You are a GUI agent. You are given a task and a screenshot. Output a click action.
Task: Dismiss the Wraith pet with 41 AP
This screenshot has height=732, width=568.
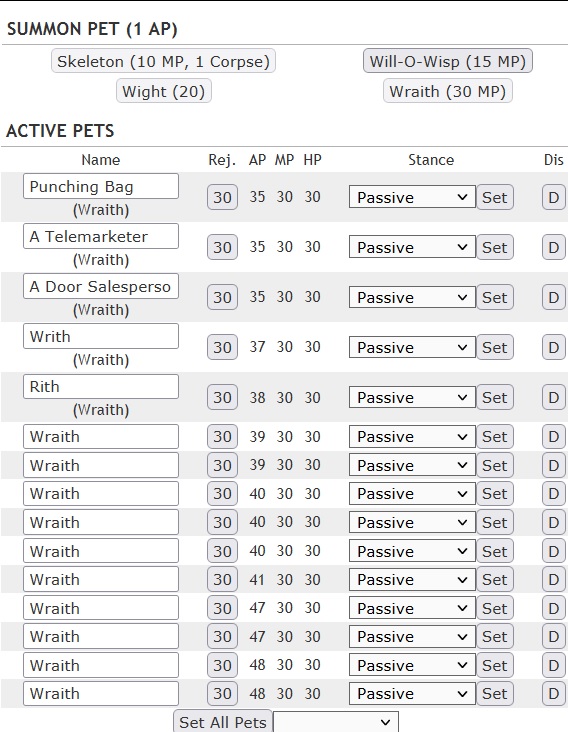[554, 579]
